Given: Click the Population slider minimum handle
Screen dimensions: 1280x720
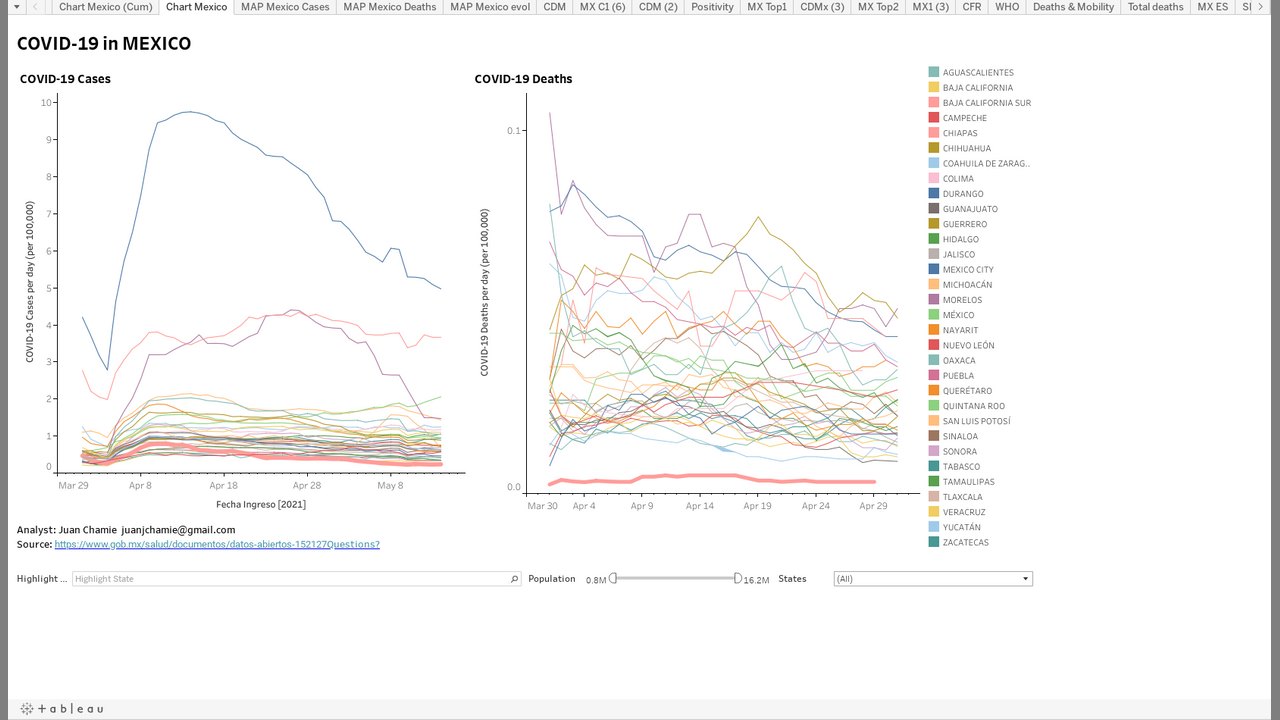Looking at the screenshot, I should (x=613, y=578).
